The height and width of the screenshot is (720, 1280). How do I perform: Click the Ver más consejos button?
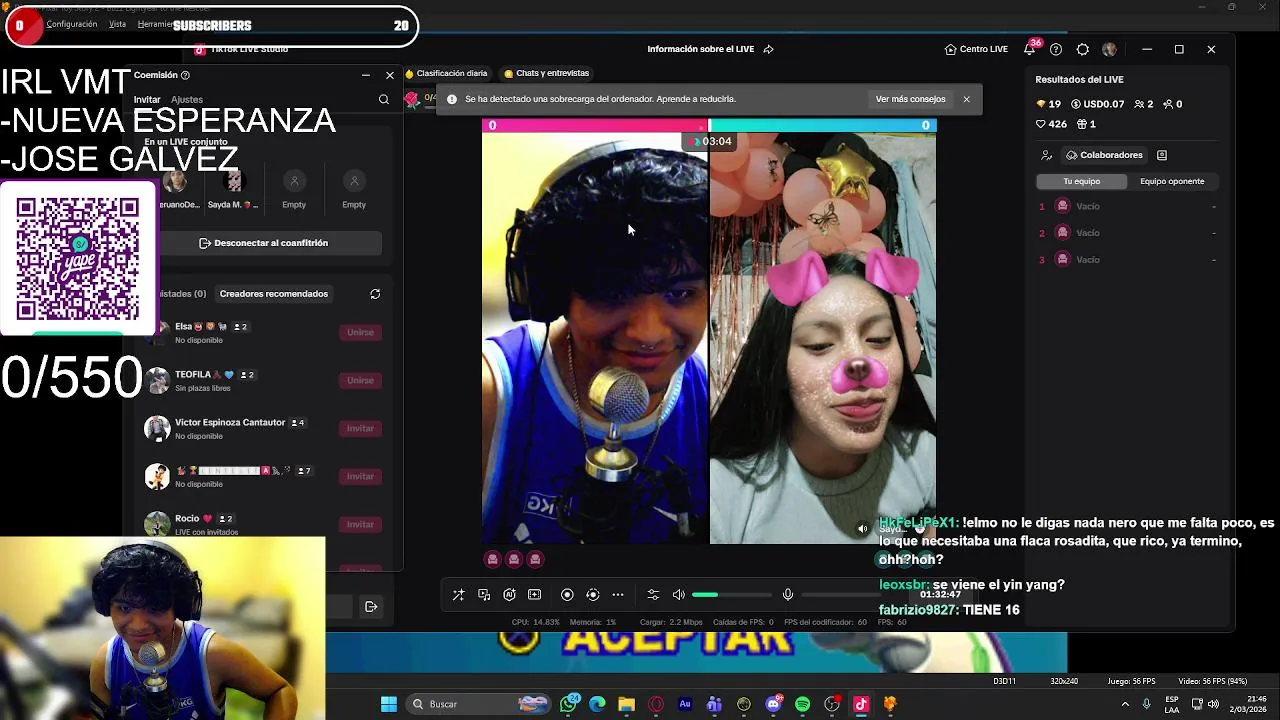[x=910, y=99]
